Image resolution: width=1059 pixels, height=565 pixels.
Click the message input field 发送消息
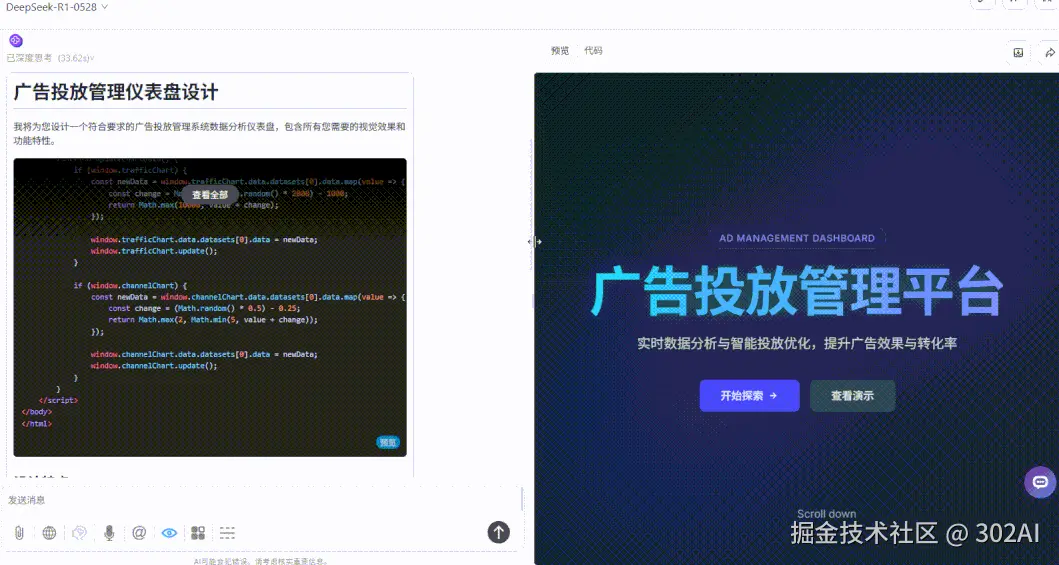[262, 500]
